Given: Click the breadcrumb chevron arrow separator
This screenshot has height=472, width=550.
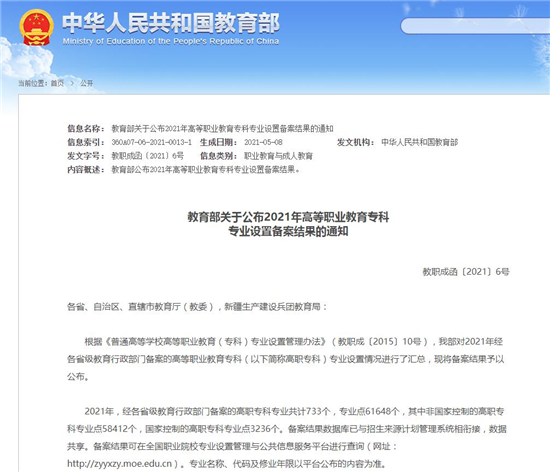Looking at the screenshot, I should (72, 83).
